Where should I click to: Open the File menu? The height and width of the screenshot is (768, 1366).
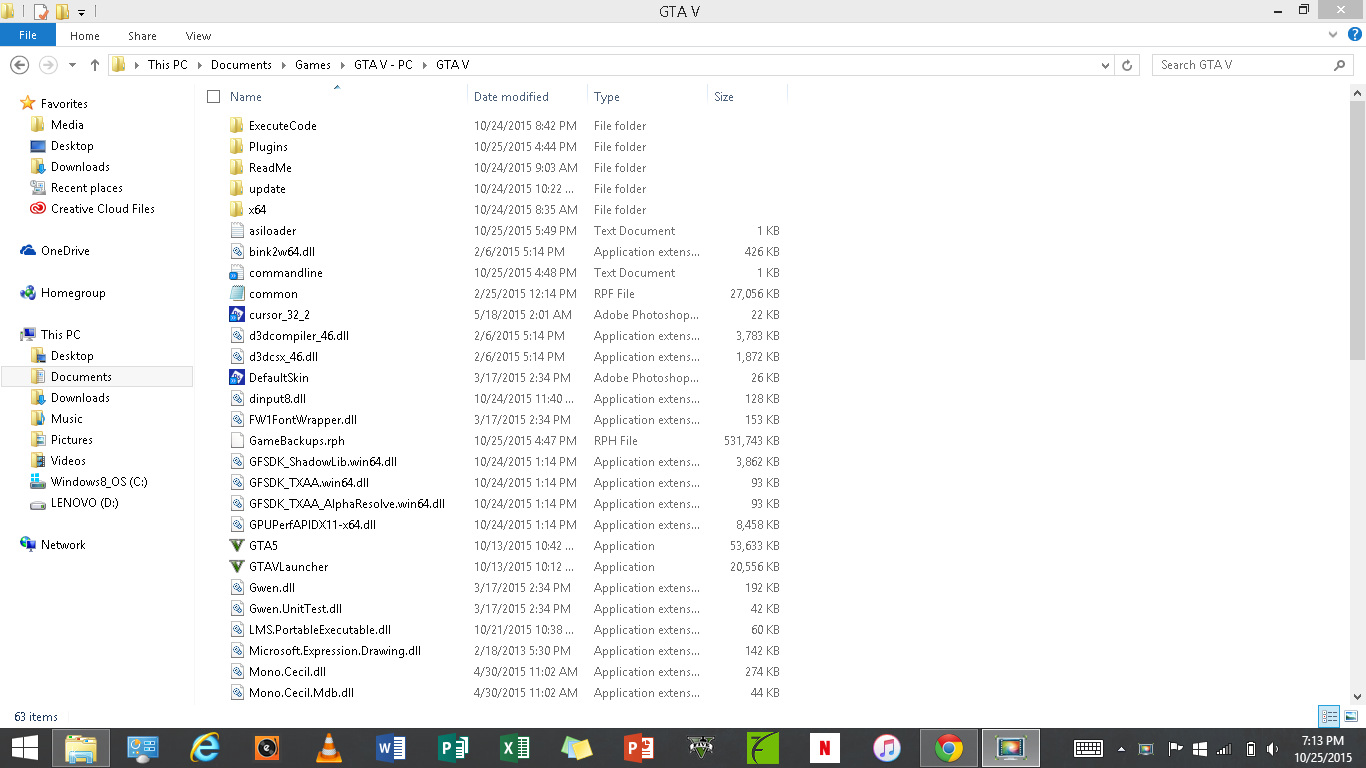28,35
